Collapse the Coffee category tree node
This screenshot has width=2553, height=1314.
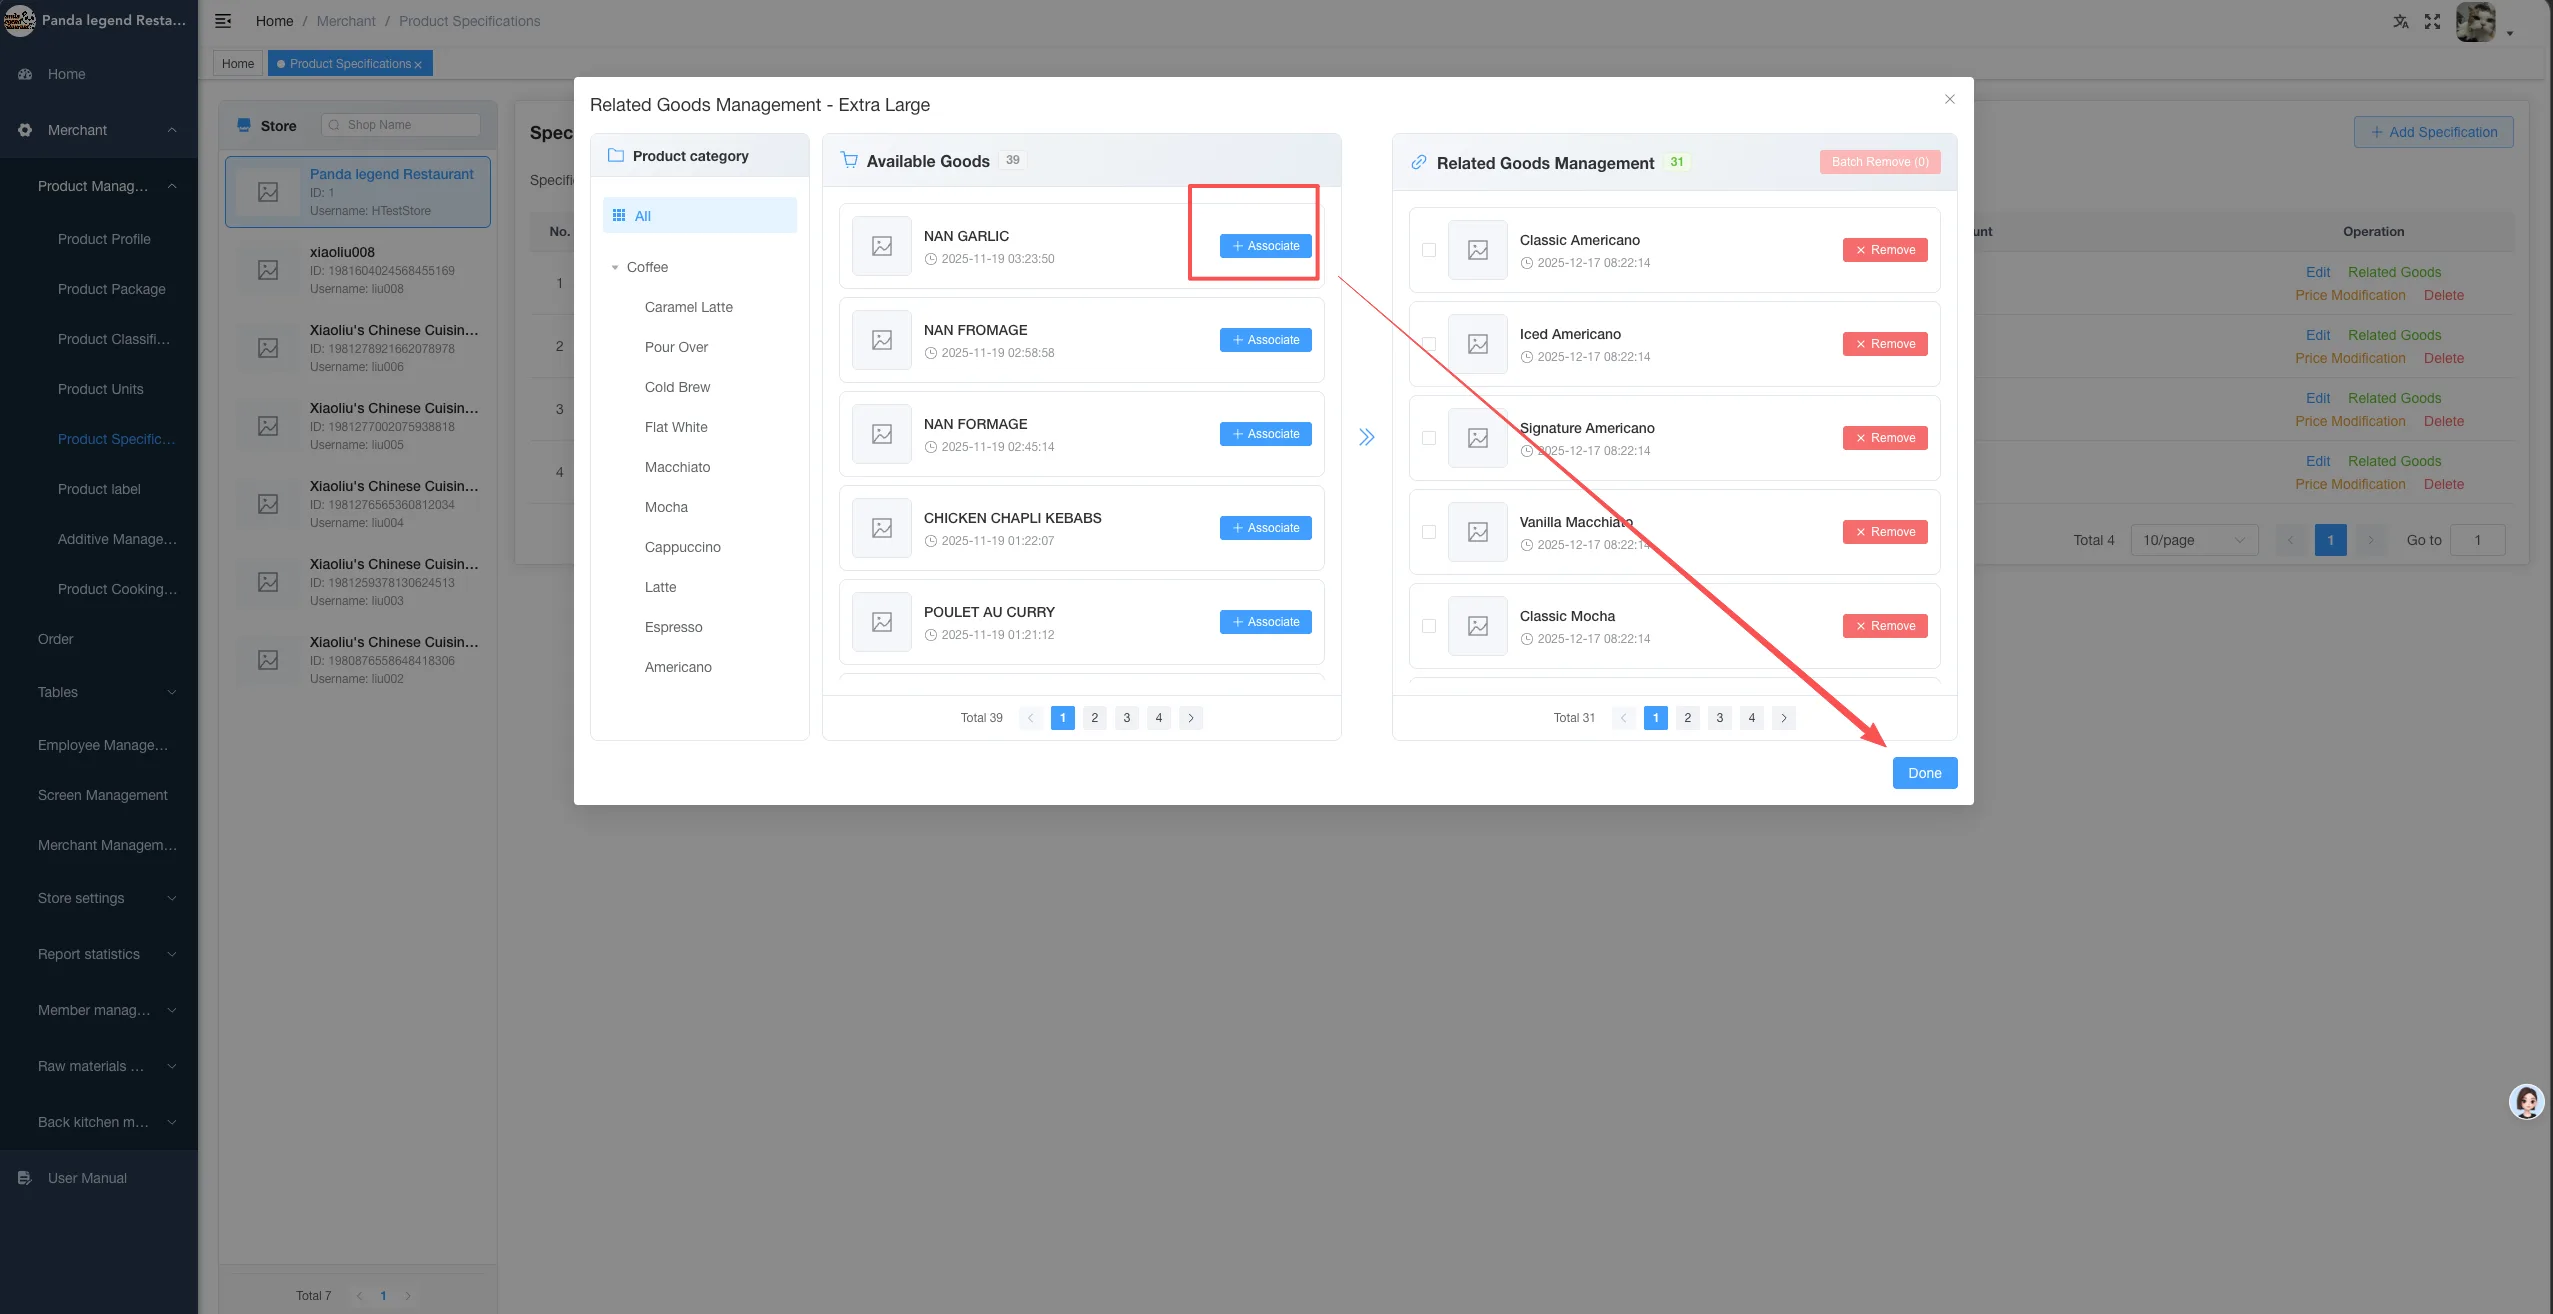click(614, 268)
